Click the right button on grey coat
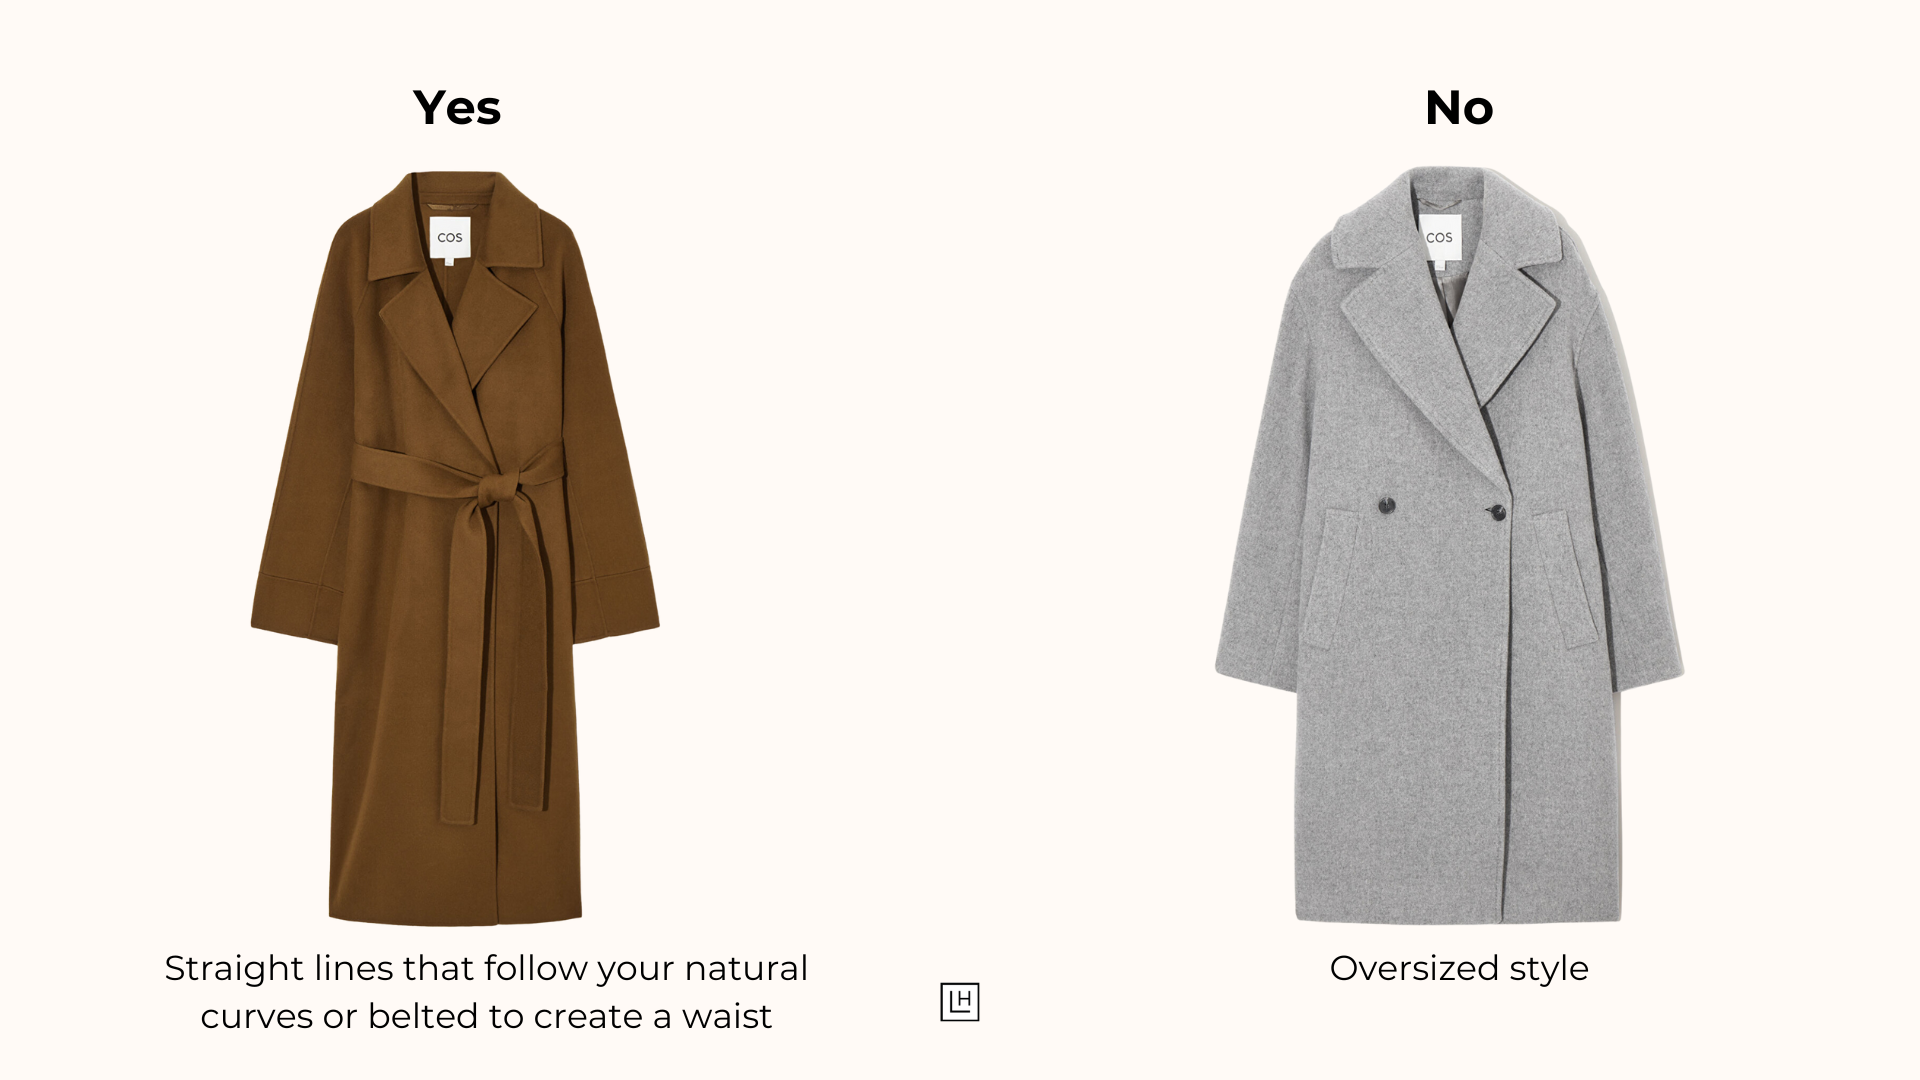The image size is (1920, 1080). (1498, 513)
